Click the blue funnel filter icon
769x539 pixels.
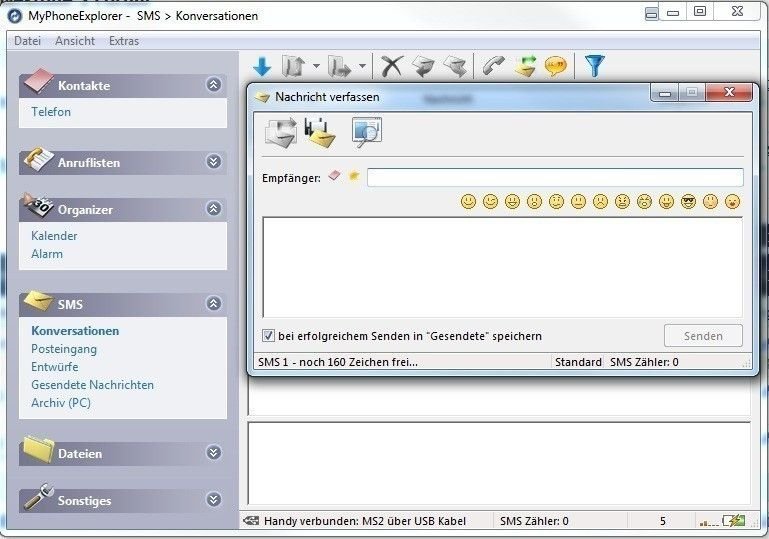[x=594, y=66]
